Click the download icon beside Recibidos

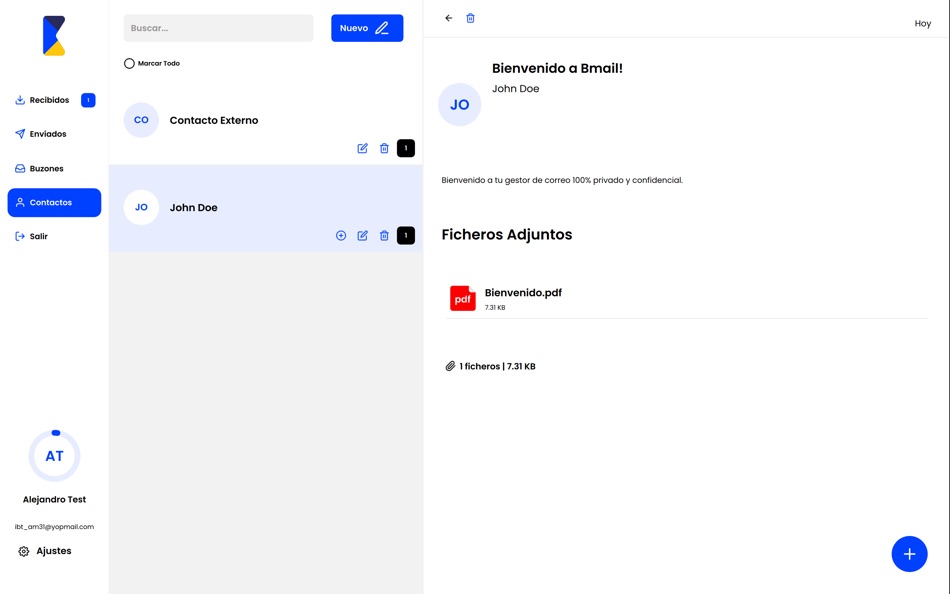click(x=18, y=100)
